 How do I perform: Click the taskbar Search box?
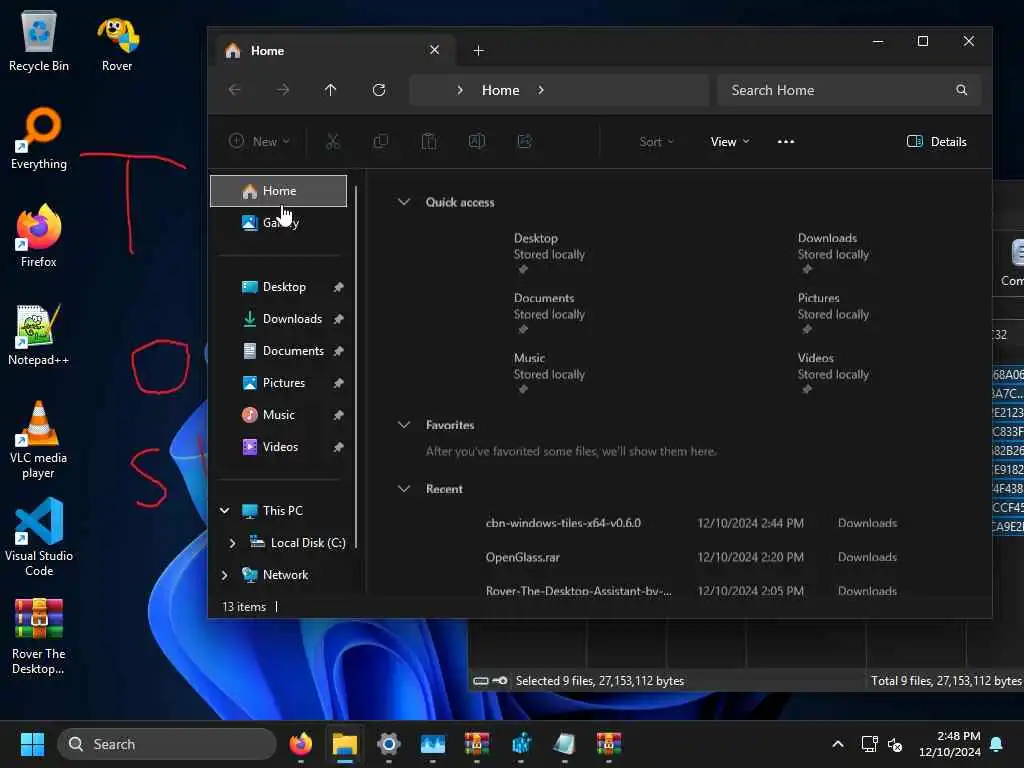click(x=167, y=744)
